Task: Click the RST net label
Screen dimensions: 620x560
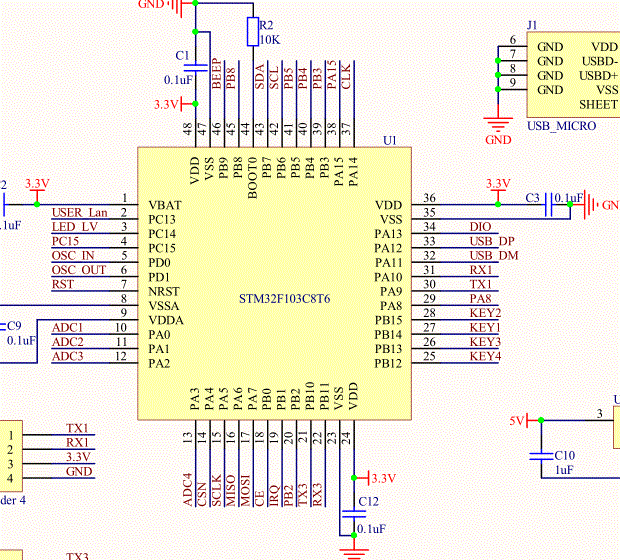Action: (x=62, y=284)
